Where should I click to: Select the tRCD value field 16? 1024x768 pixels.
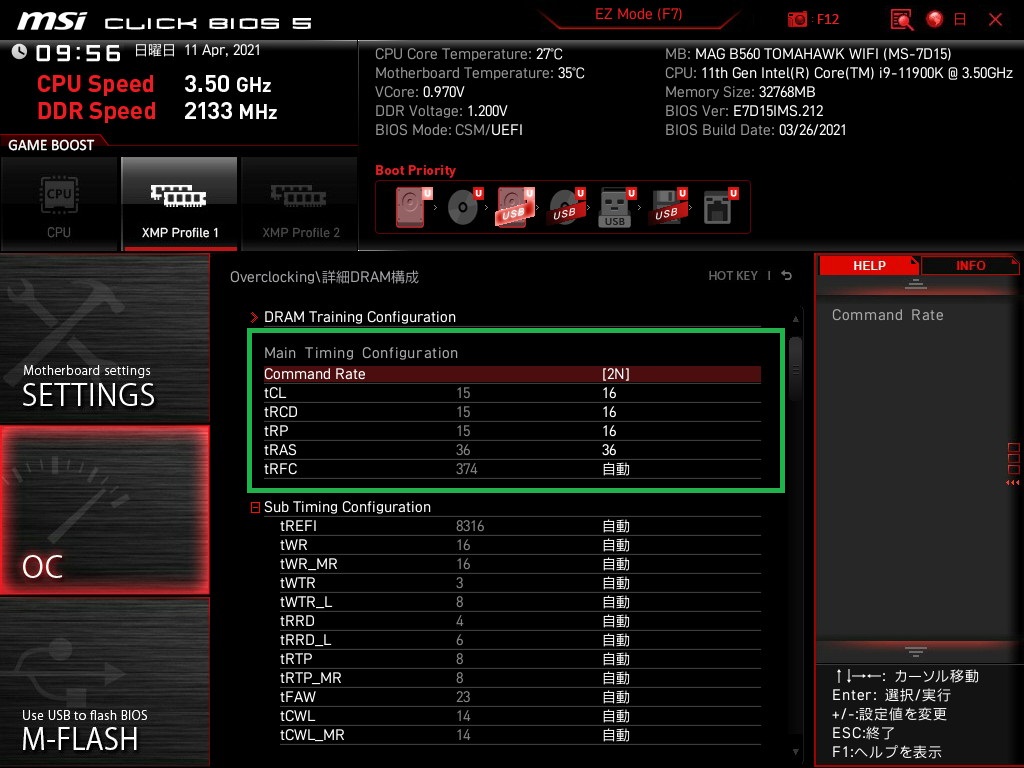pos(609,412)
